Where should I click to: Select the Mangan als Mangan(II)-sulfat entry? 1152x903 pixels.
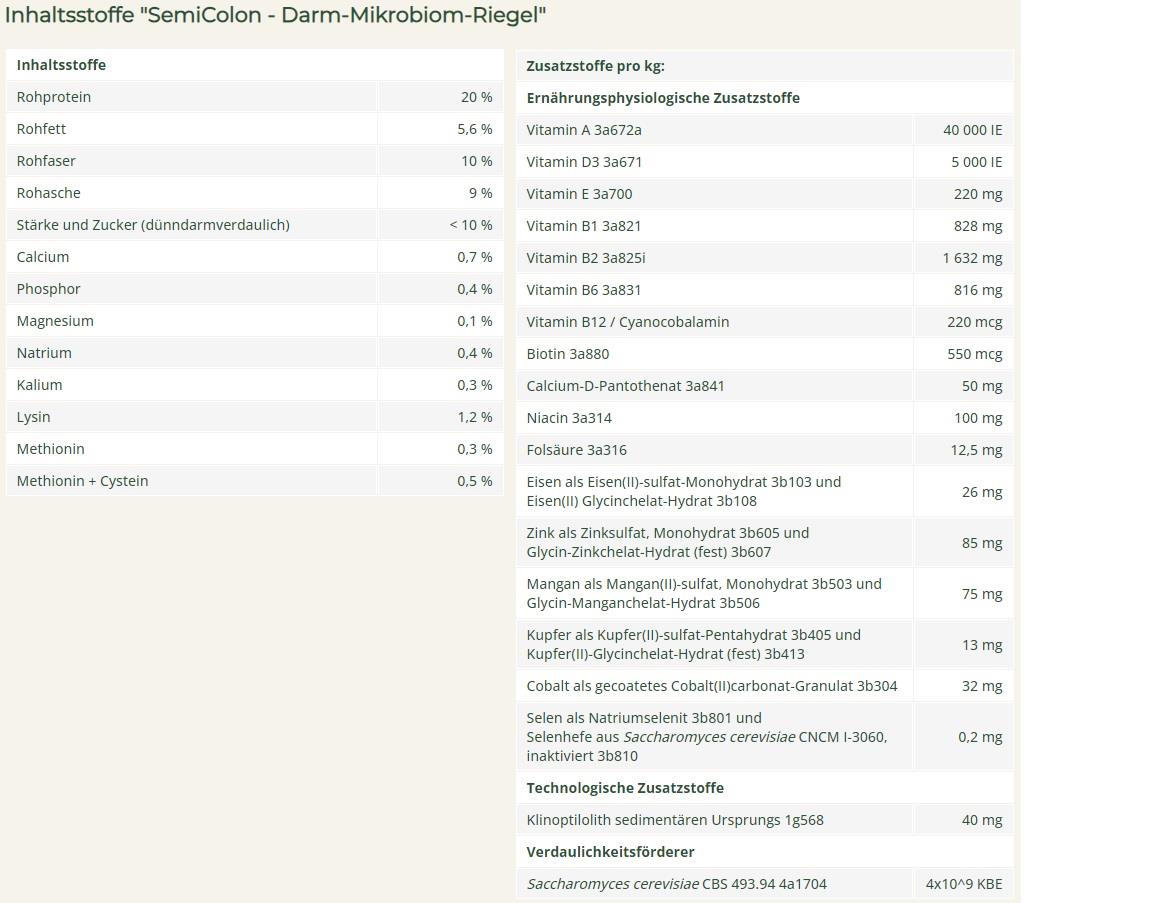point(704,593)
